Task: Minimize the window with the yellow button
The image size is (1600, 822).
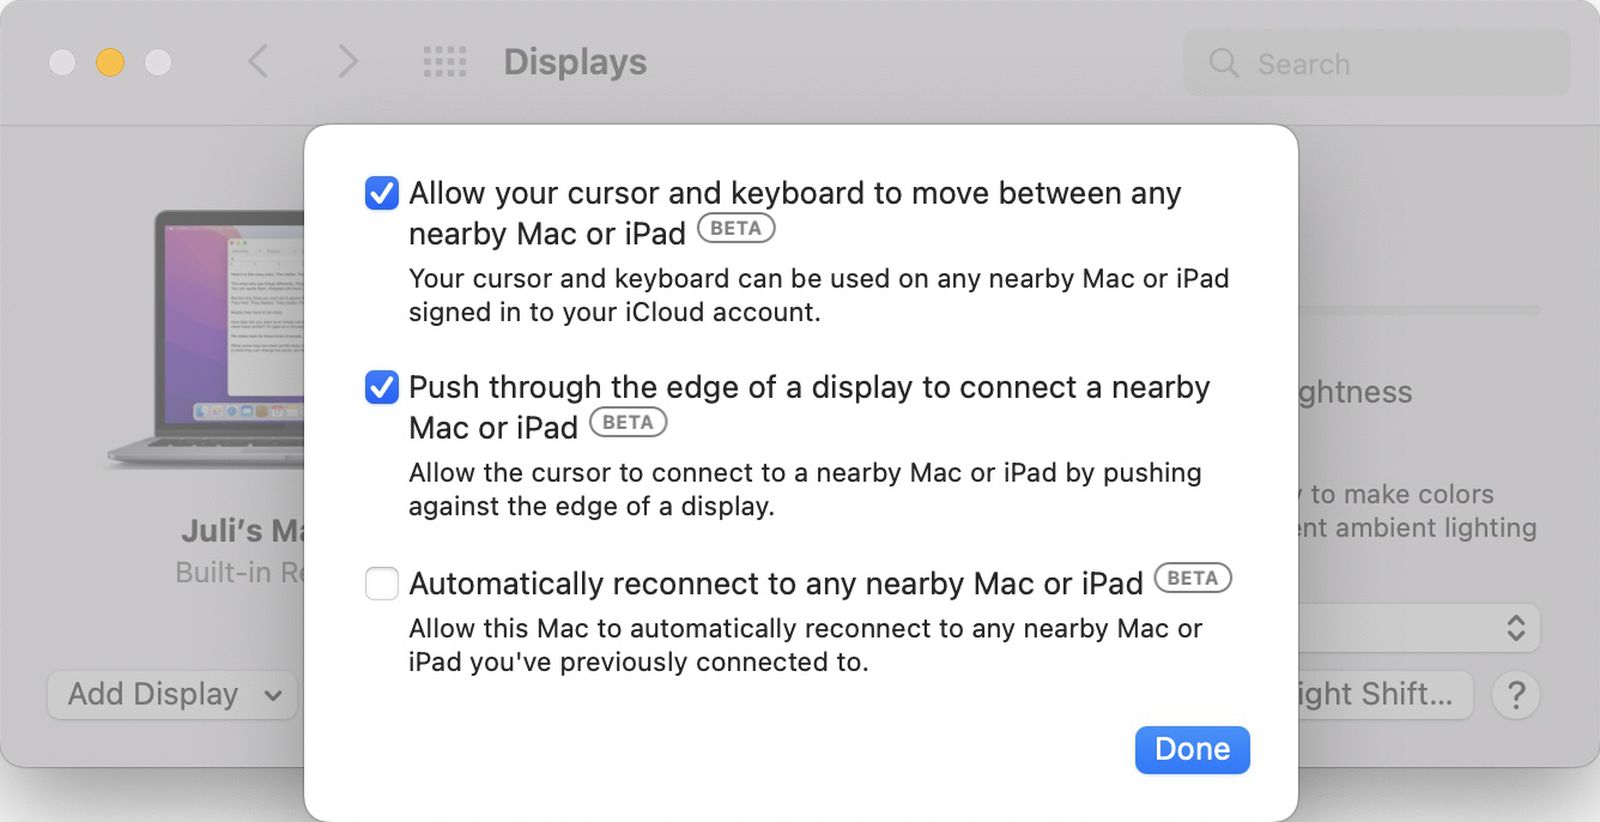Action: click(110, 62)
